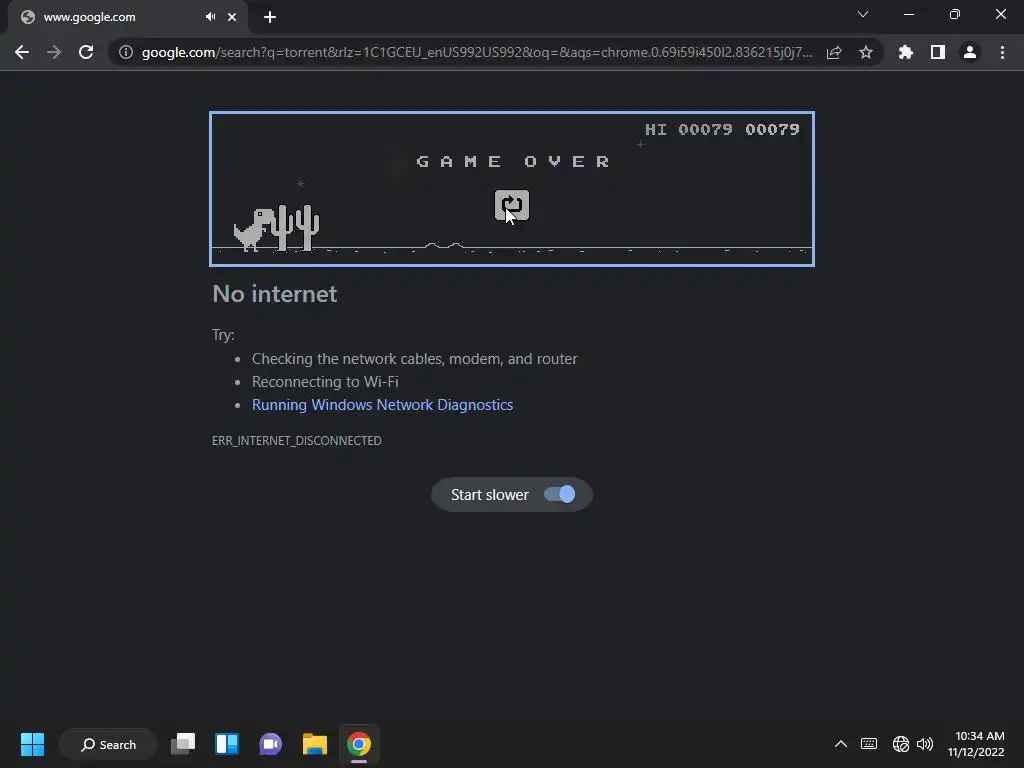
Task: Minimize the Chrome window
Action: 908,14
